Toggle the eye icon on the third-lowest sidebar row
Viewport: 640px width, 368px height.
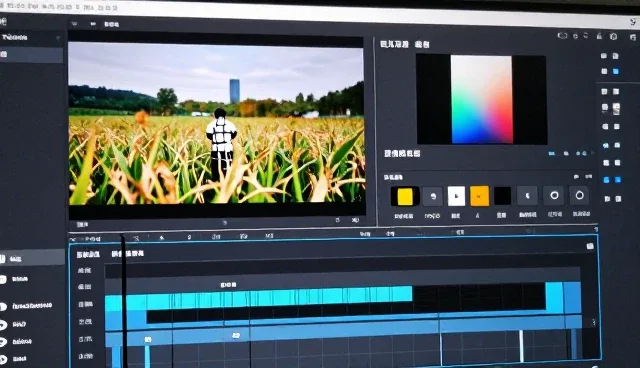[x=3, y=324]
